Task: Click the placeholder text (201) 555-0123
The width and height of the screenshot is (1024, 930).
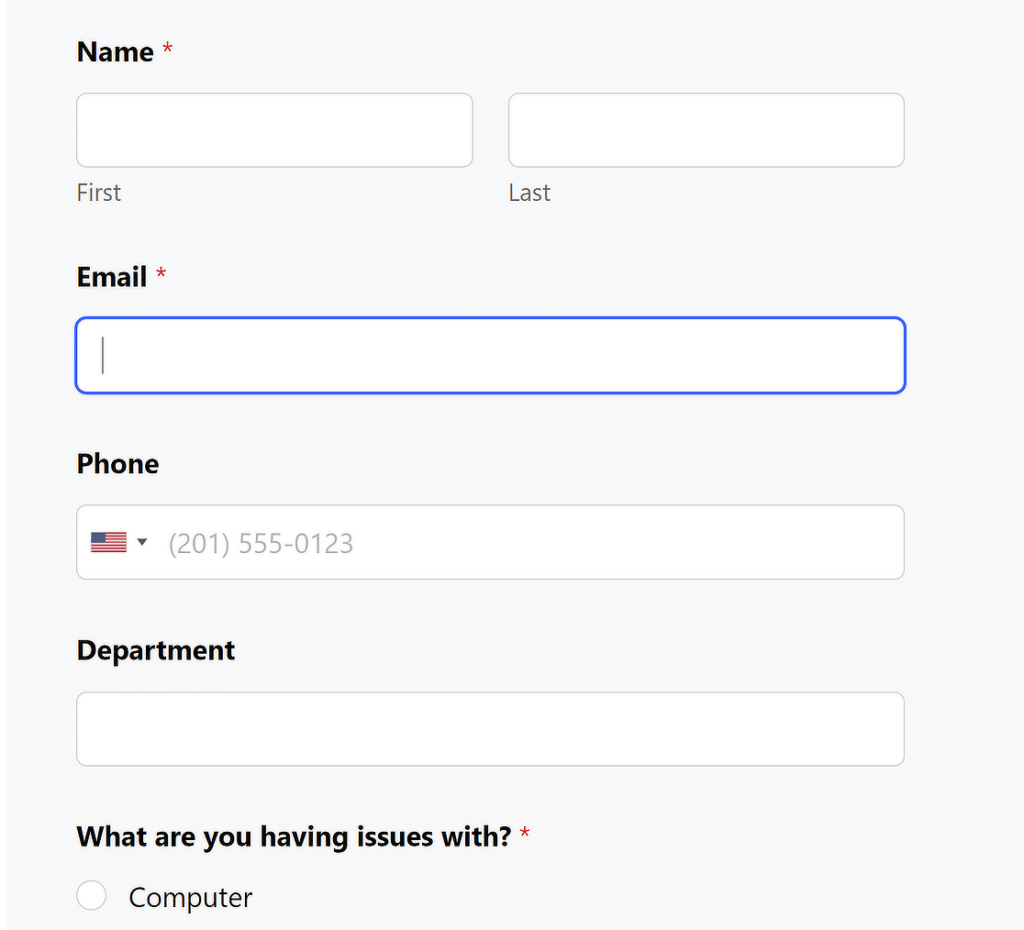Action: click(261, 543)
